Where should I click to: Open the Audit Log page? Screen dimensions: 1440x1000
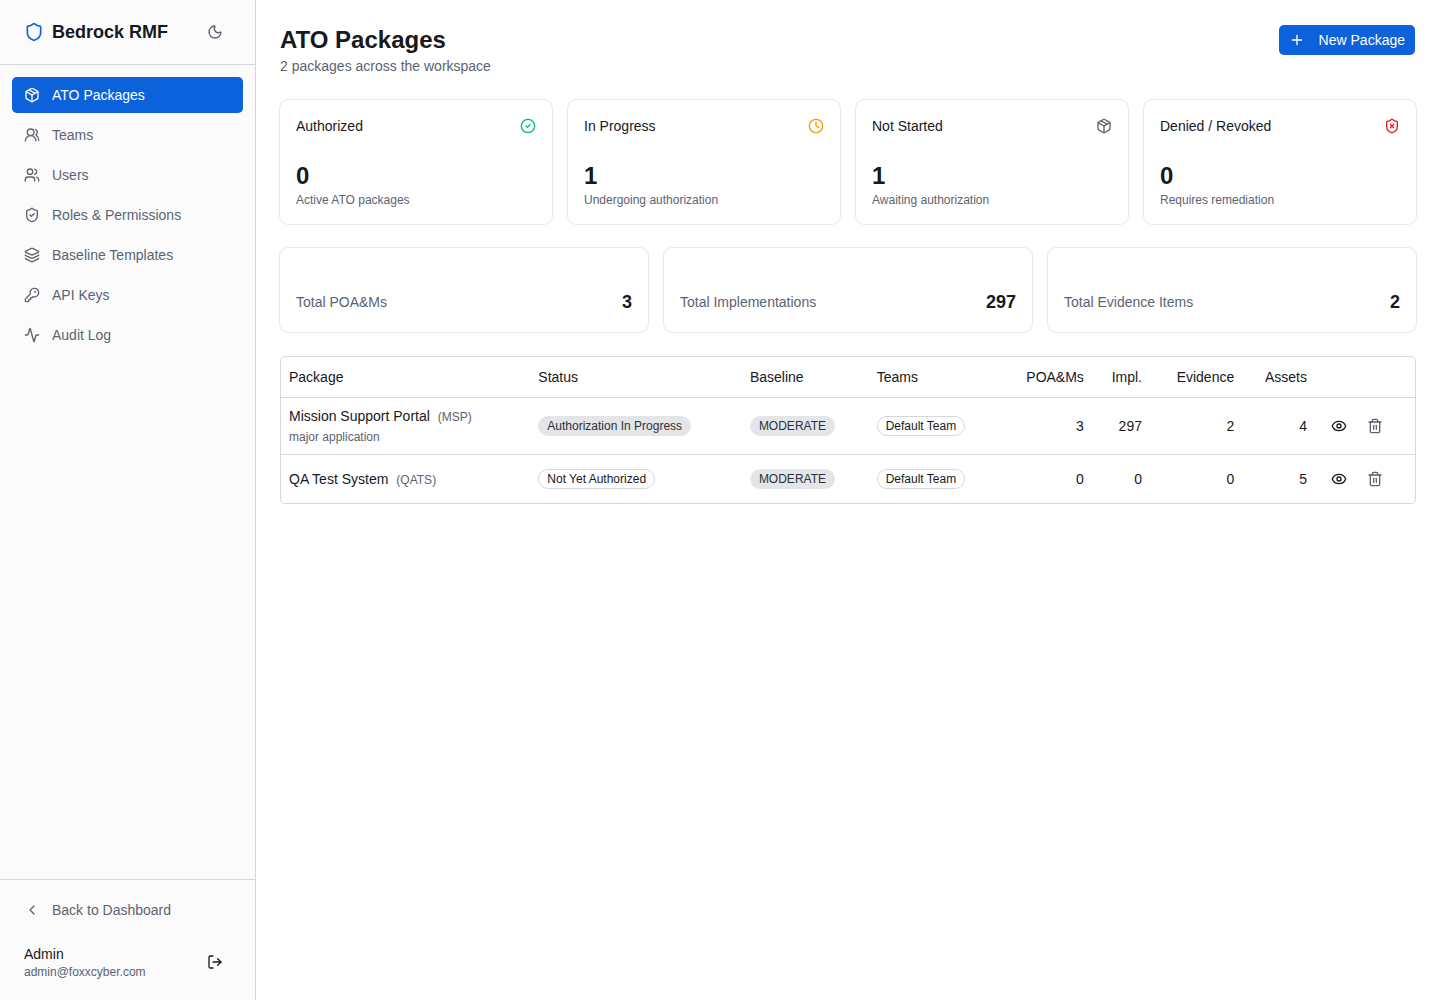tap(127, 335)
